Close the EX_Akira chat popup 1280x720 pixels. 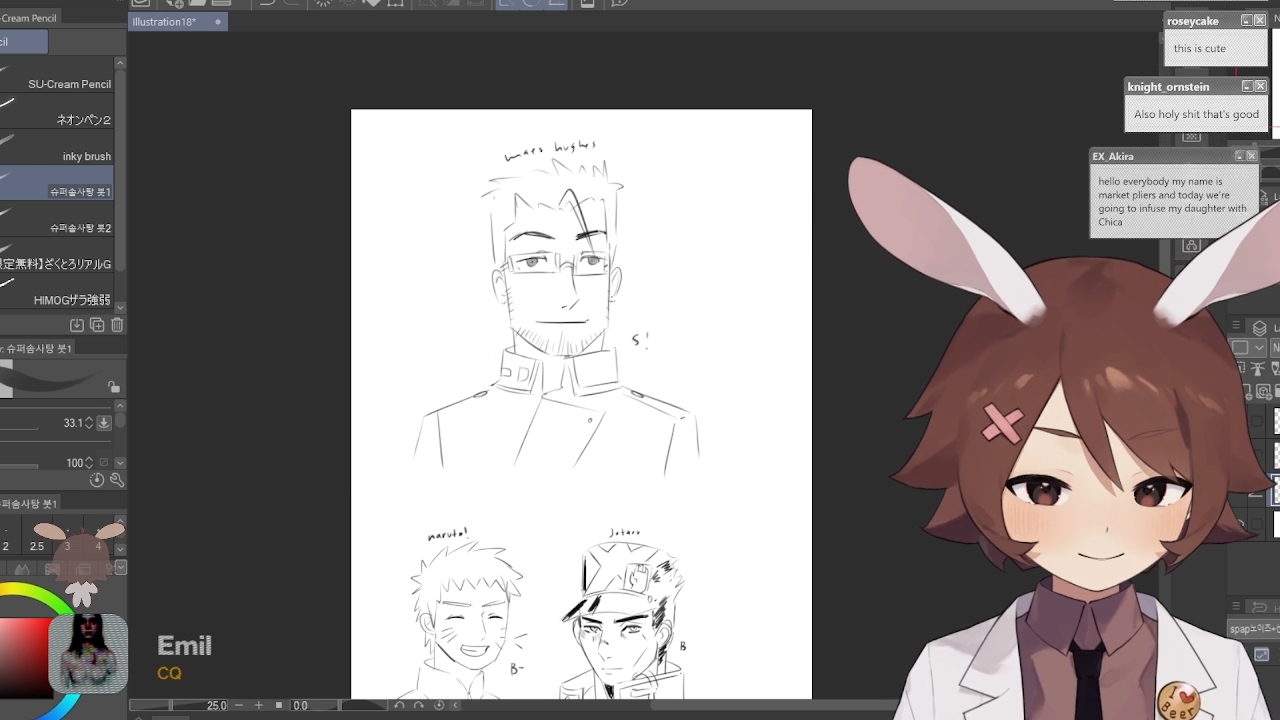coord(1251,156)
